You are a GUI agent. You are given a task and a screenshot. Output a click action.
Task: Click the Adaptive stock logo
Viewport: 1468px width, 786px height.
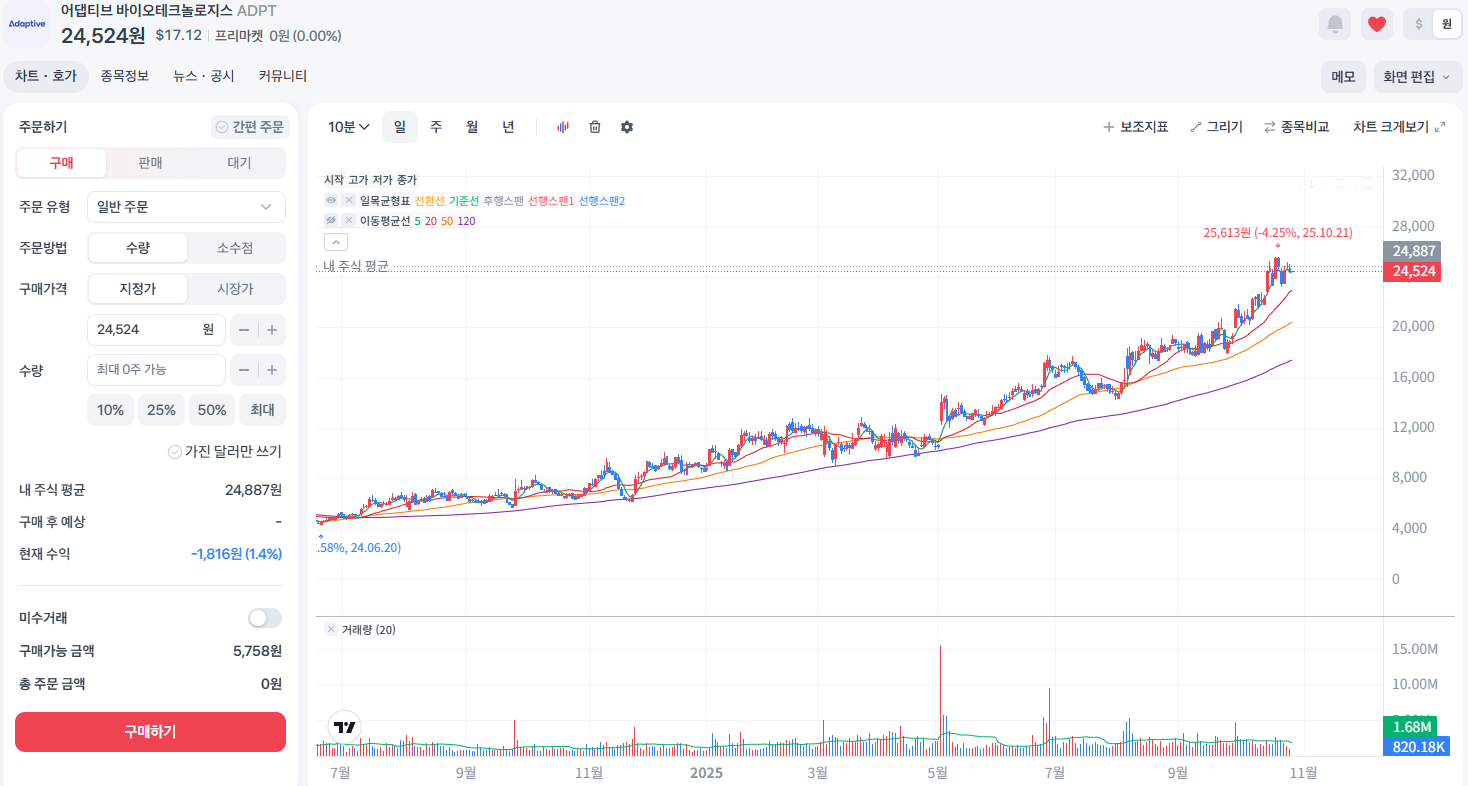[x=27, y=24]
